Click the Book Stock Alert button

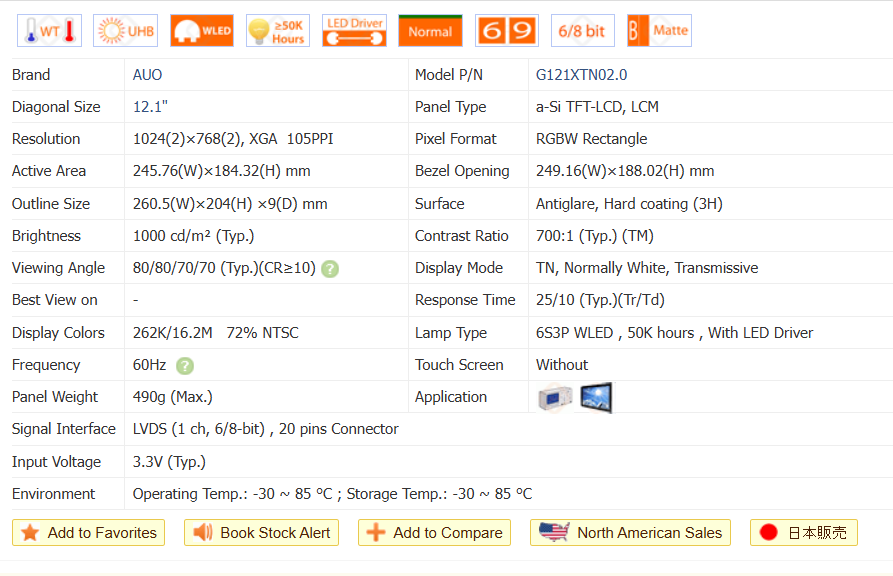pyautogui.click(x=261, y=533)
